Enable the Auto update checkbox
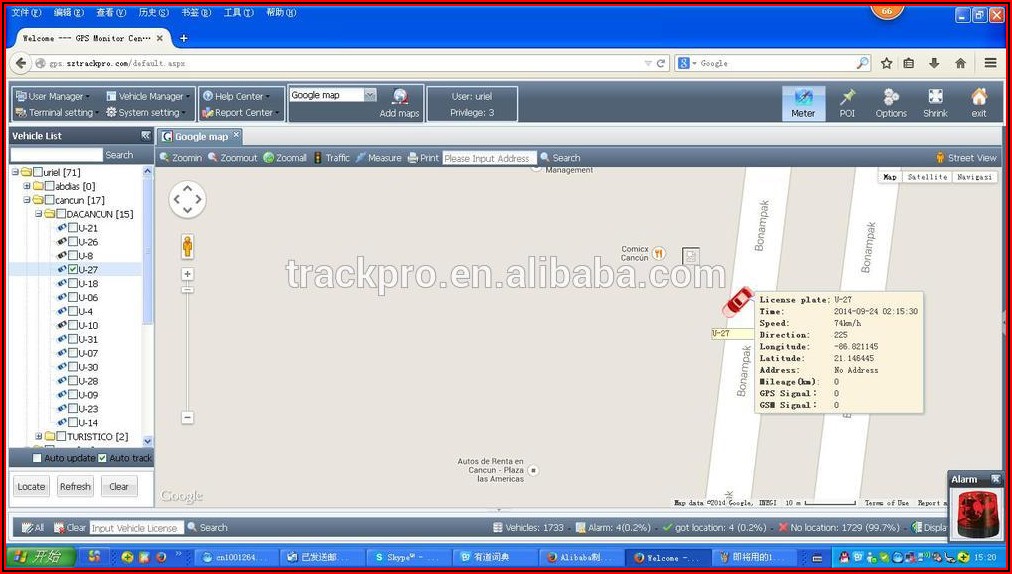 point(37,458)
